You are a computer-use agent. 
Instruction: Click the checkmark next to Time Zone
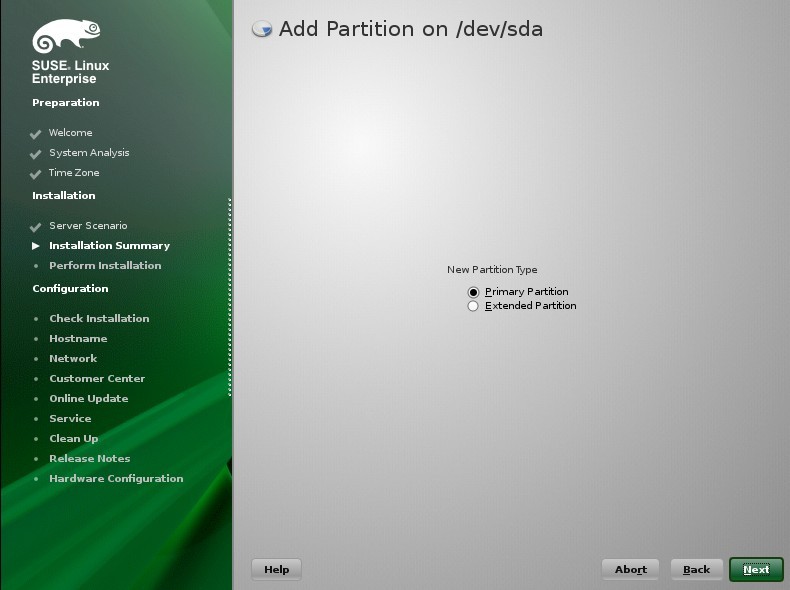(x=35, y=174)
